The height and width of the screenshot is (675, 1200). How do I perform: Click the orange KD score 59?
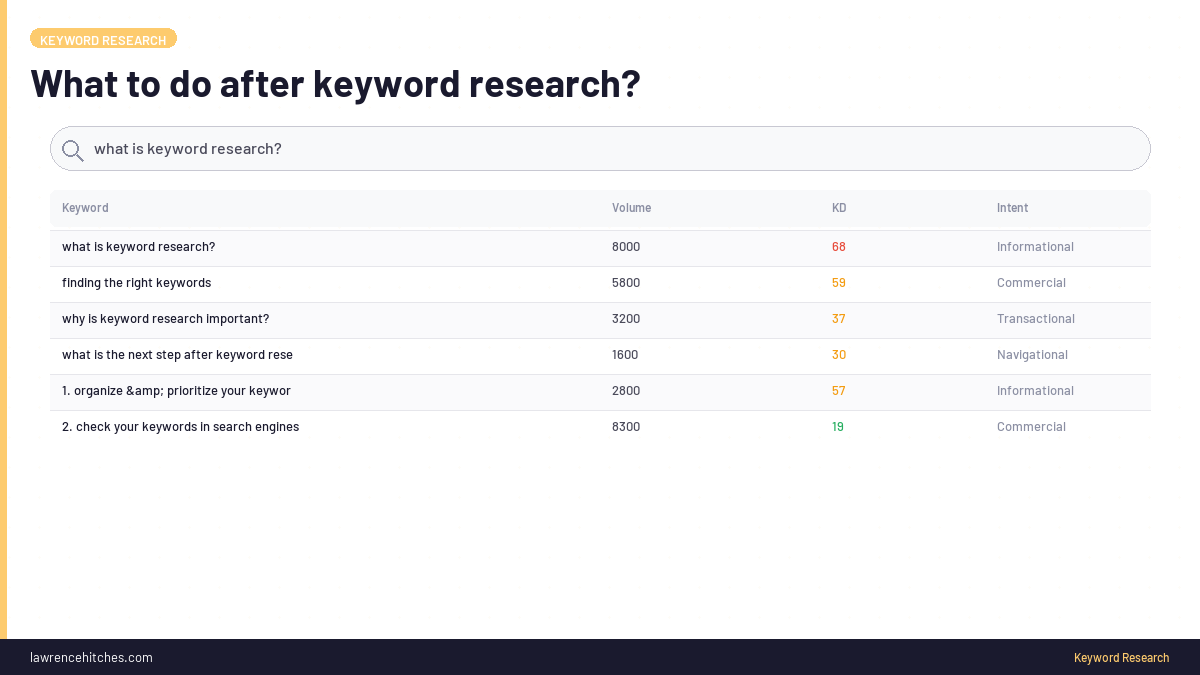pyautogui.click(x=838, y=282)
